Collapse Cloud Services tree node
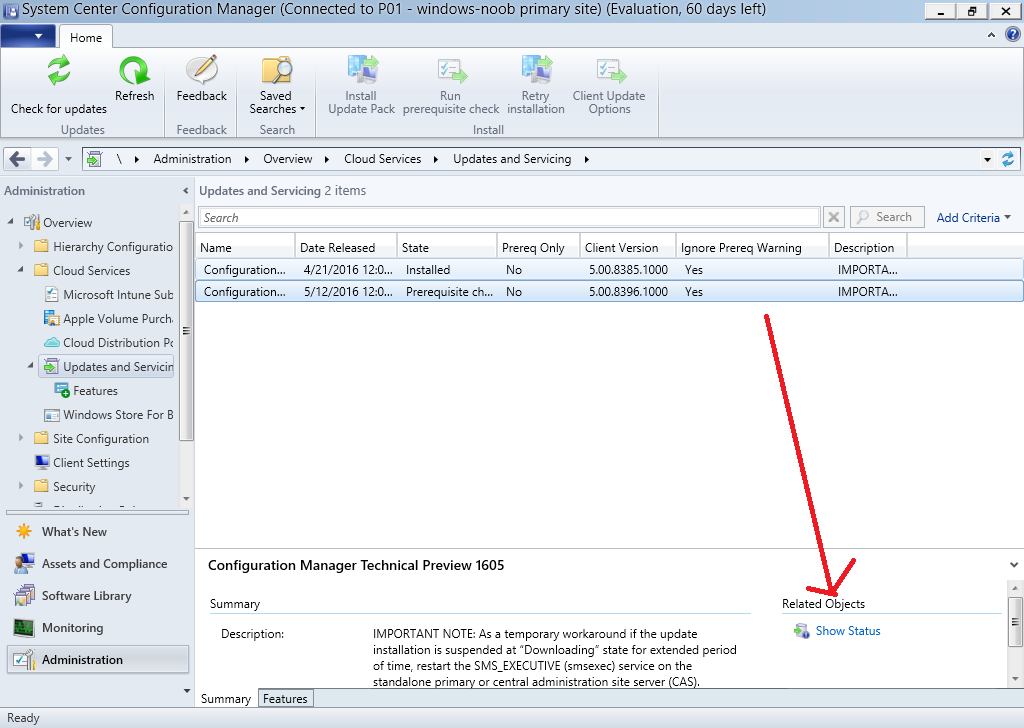 [x=21, y=270]
